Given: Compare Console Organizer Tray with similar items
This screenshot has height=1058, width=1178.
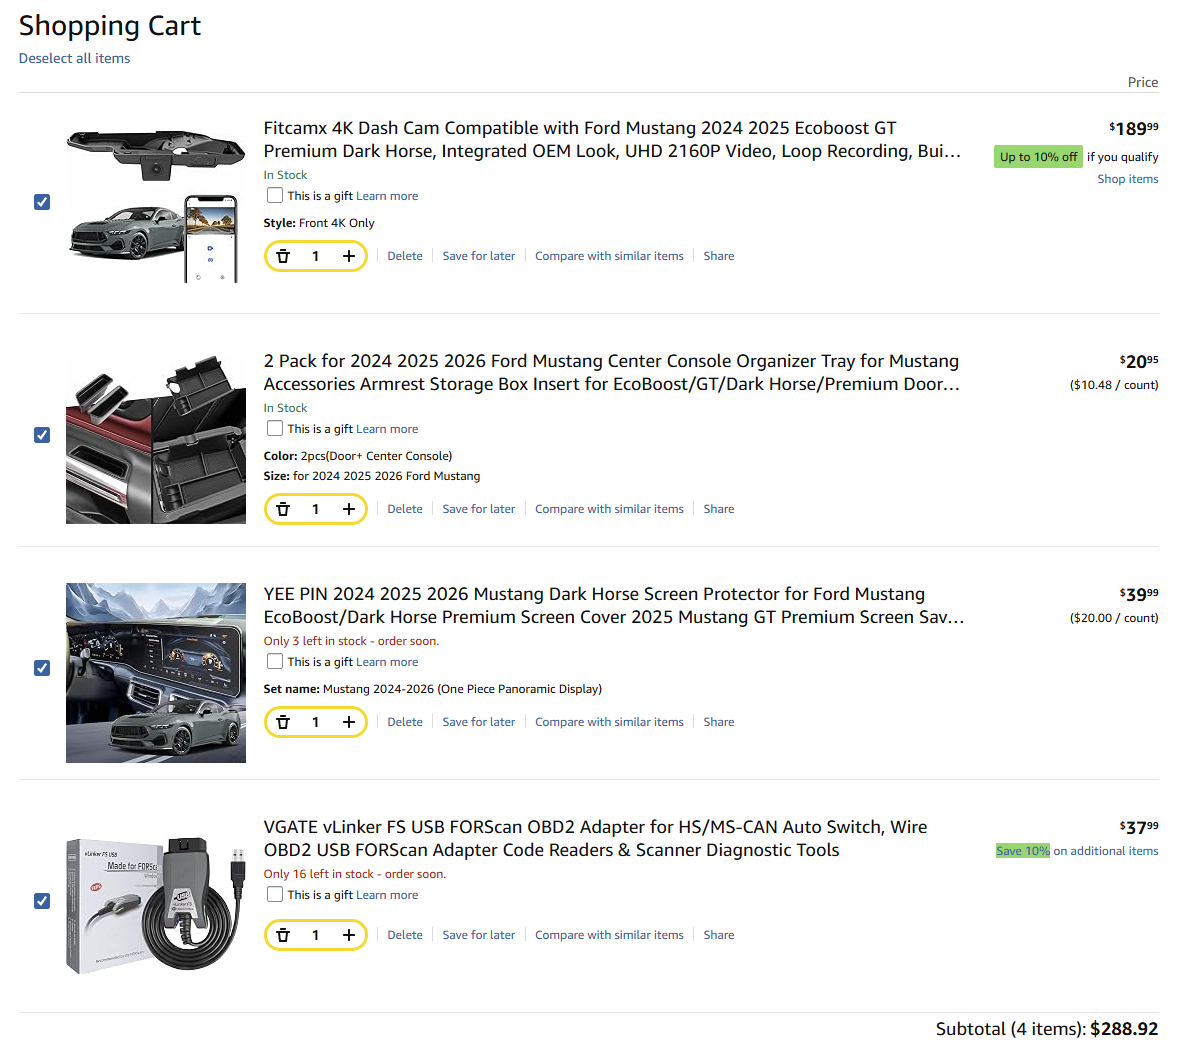Looking at the screenshot, I should 609,509.
